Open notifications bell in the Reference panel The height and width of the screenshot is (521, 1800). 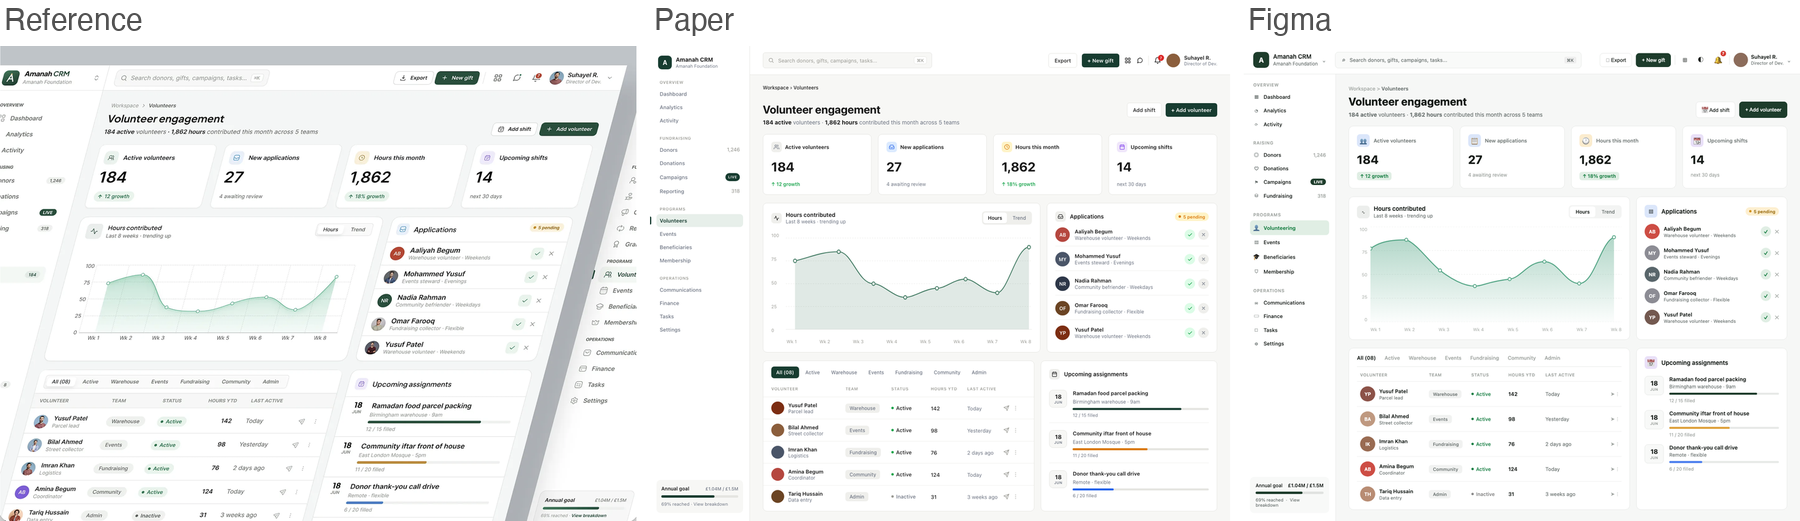coord(537,77)
